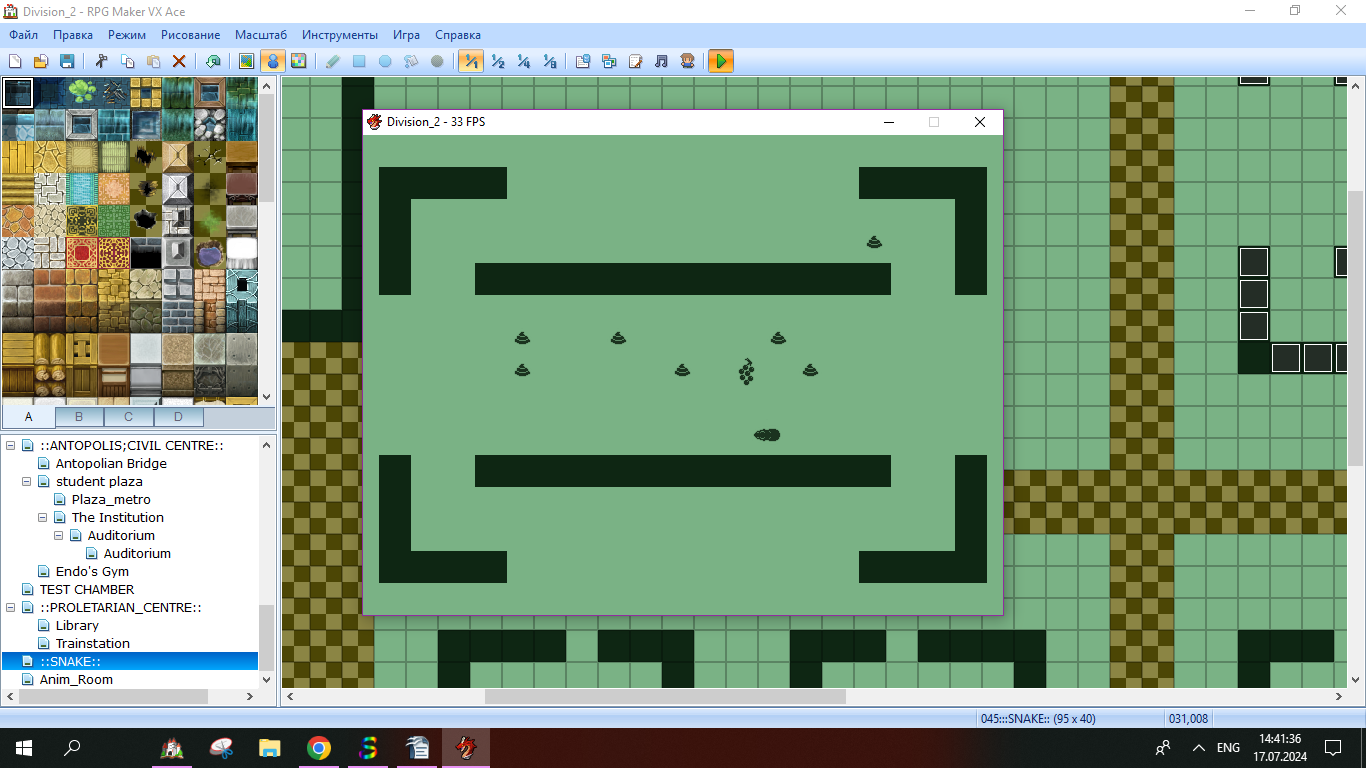Switch to tileset tab B

click(x=79, y=417)
